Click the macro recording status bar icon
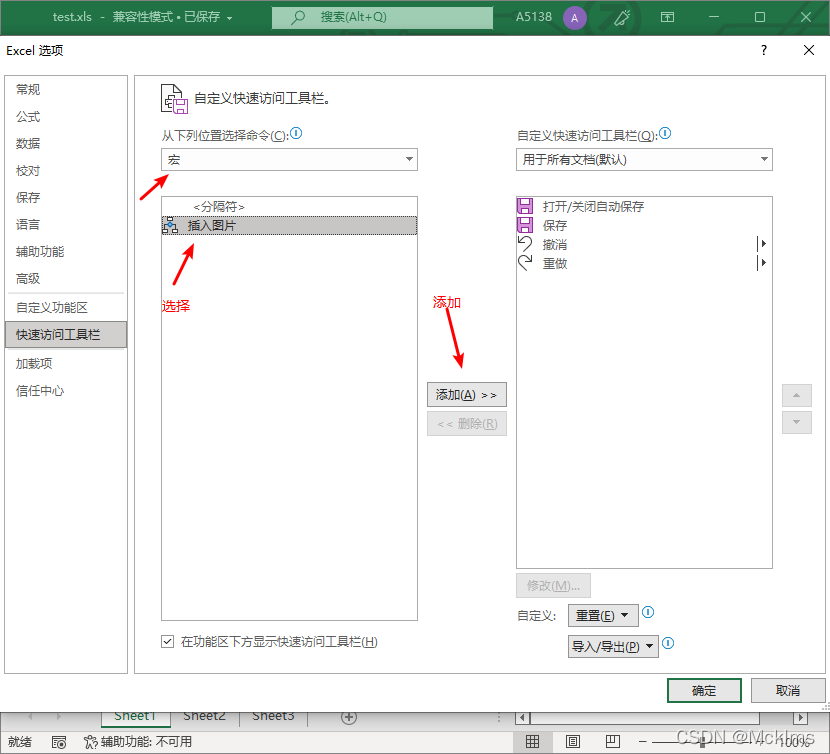This screenshot has width=830, height=754. tap(59, 742)
